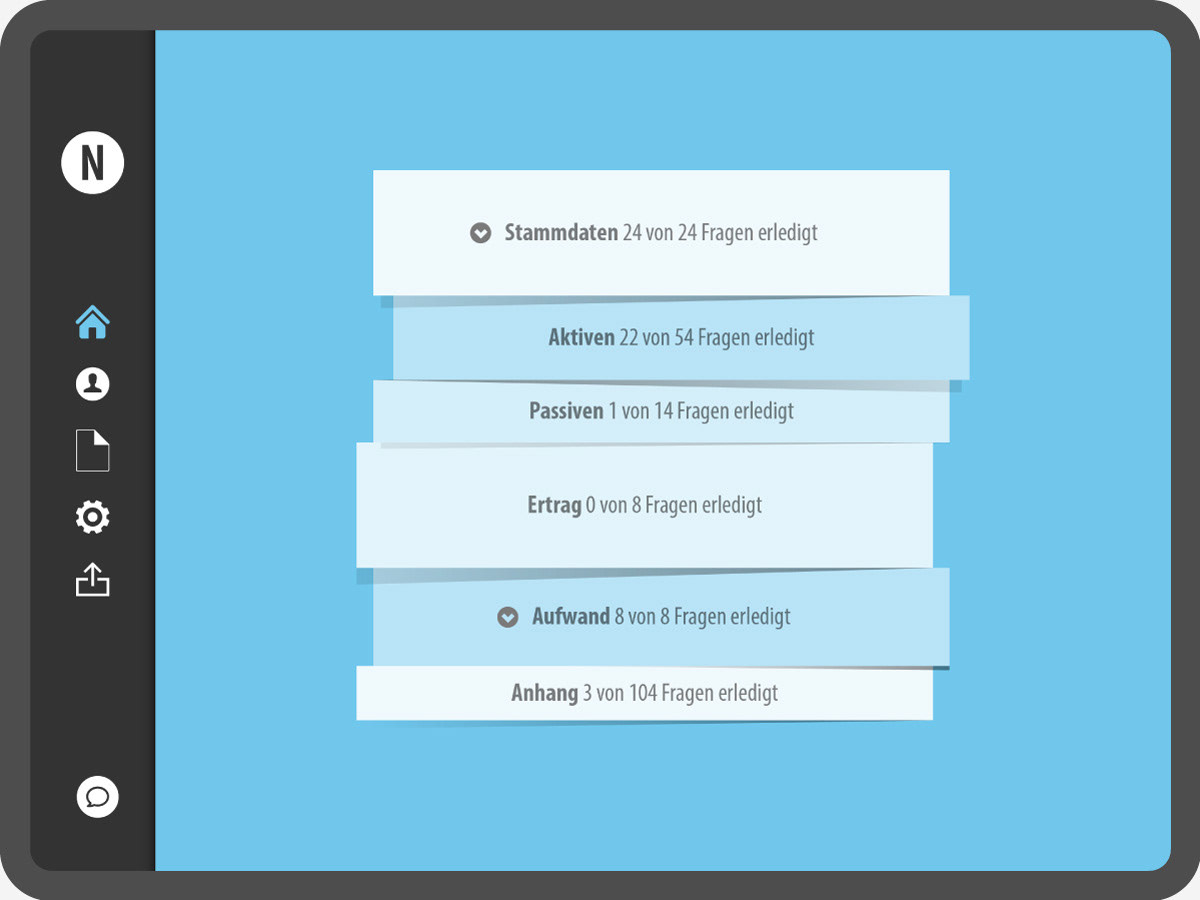Click the "3 von 104 Fragen erledigt" progress text
The height and width of the screenshot is (900, 1200).
click(680, 693)
